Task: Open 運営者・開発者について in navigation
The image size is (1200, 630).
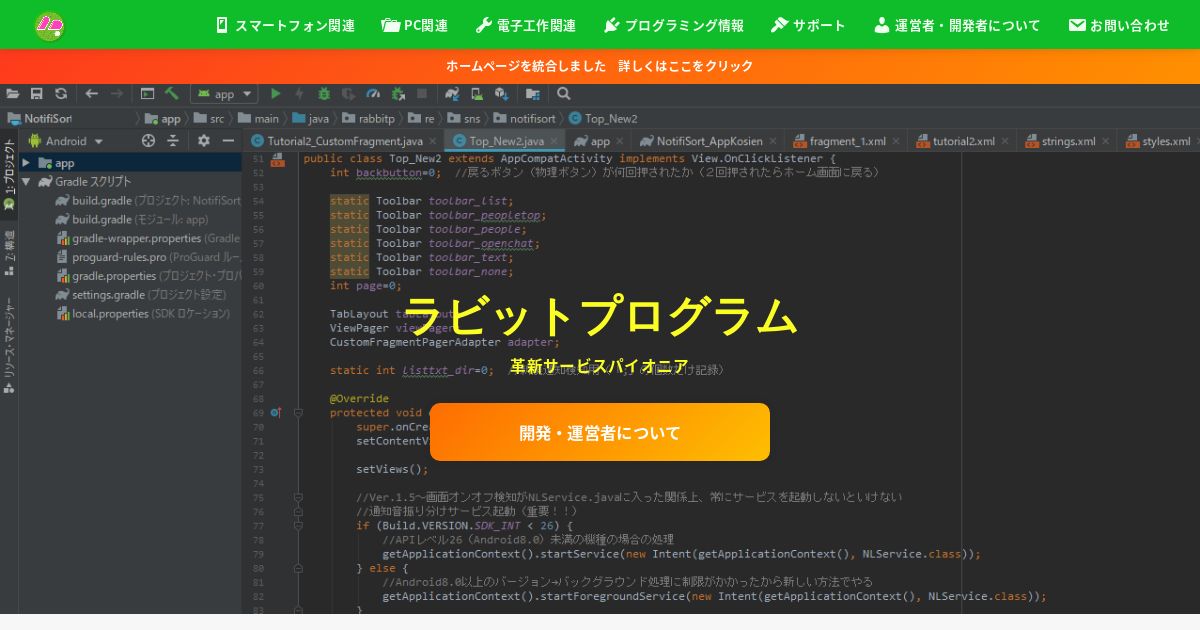Action: [957, 25]
